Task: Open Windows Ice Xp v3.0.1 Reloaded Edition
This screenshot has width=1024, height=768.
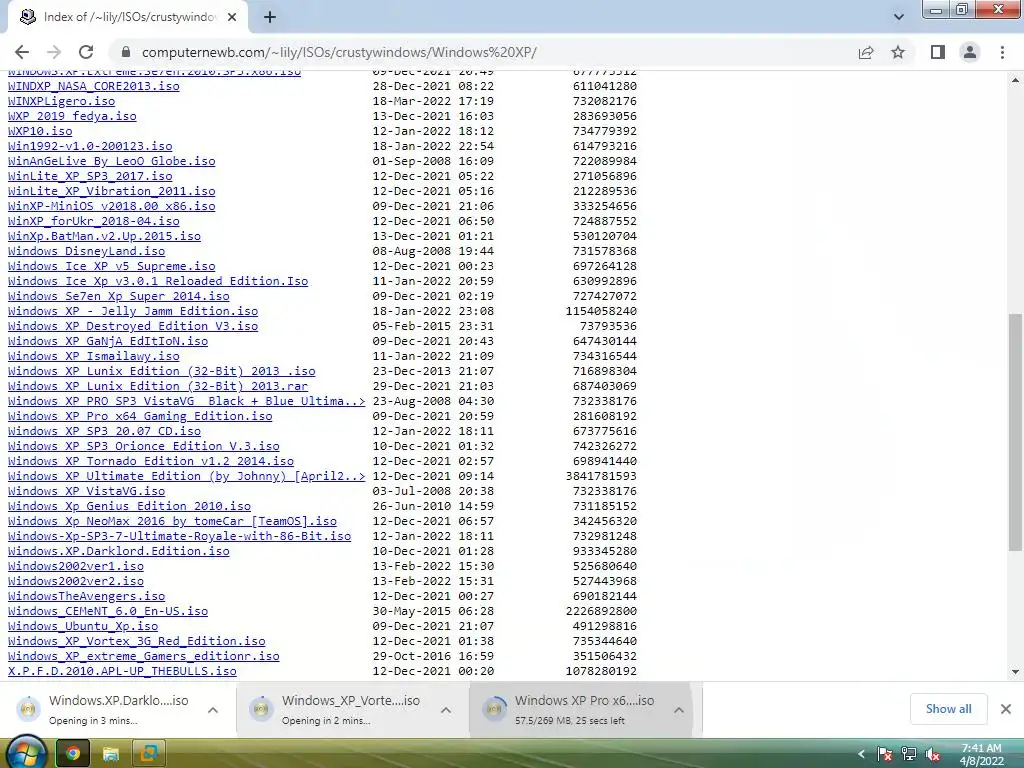Action: pyautogui.click(x=158, y=281)
